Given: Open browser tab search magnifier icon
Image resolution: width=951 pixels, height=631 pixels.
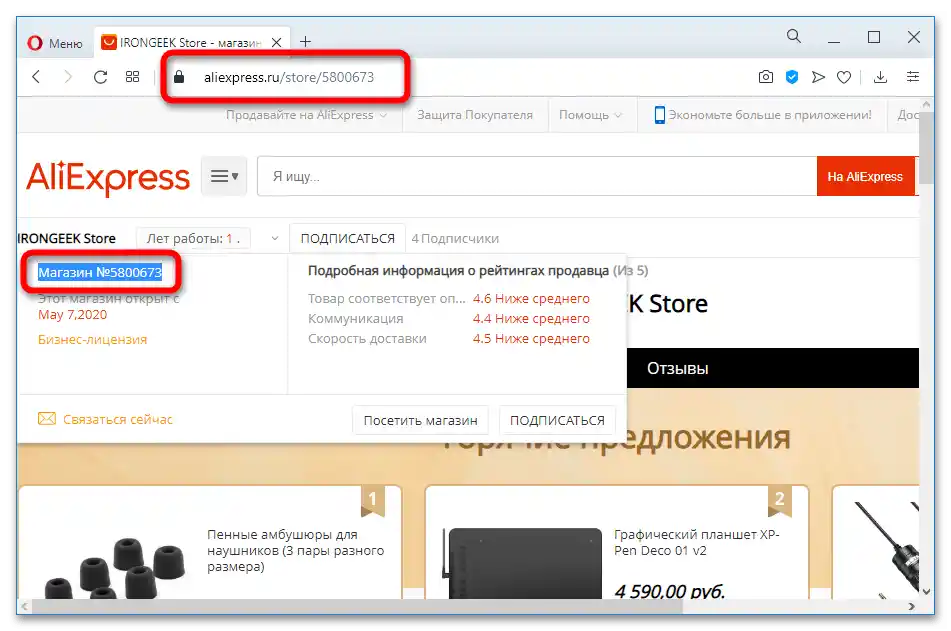Looking at the screenshot, I should [x=793, y=36].
